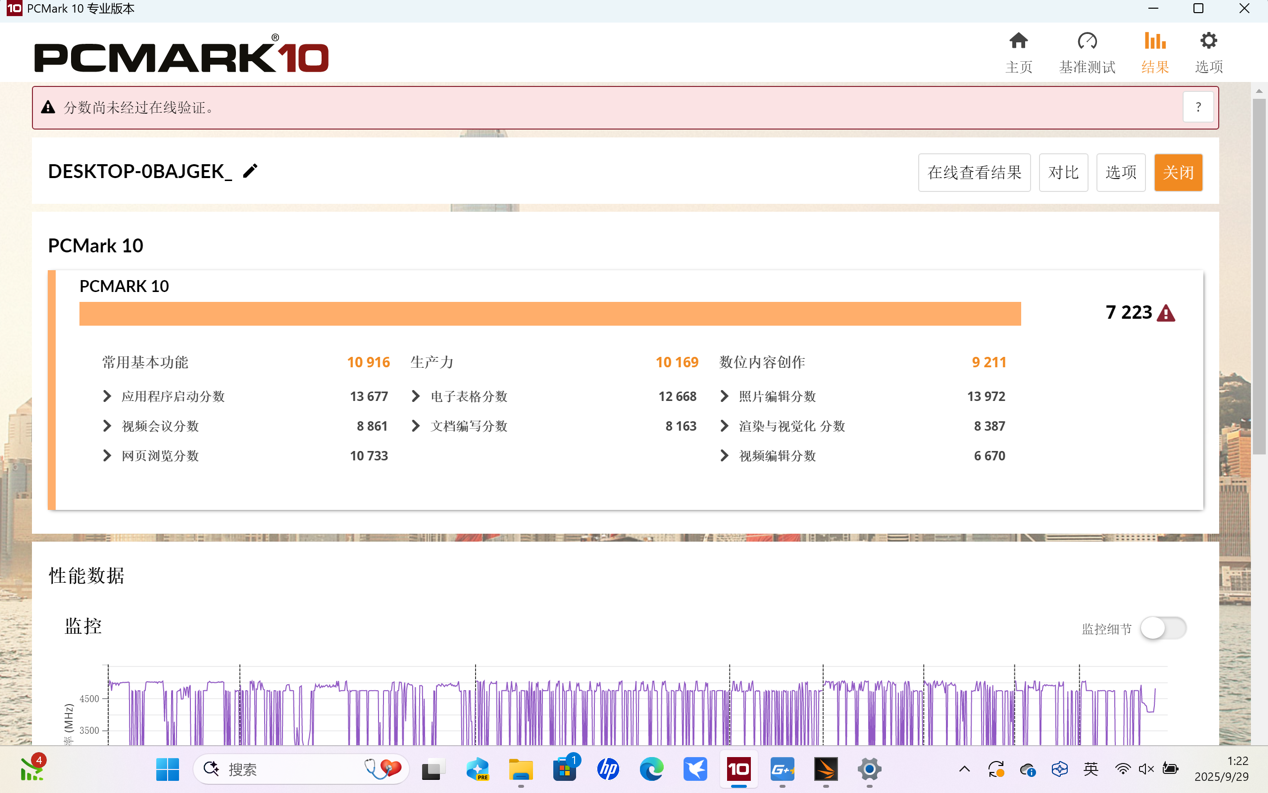Expand 网页浏览分数 row
The width and height of the screenshot is (1268, 793).
[x=107, y=456]
